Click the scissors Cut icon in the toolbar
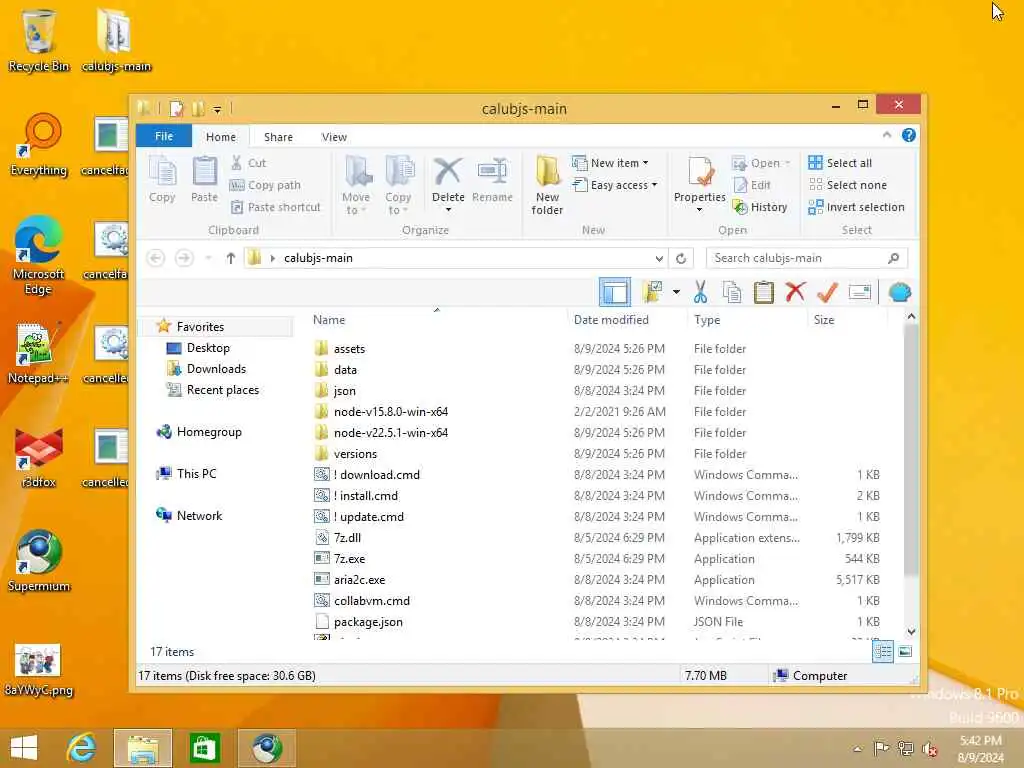Viewport: 1024px width, 768px height. point(701,292)
